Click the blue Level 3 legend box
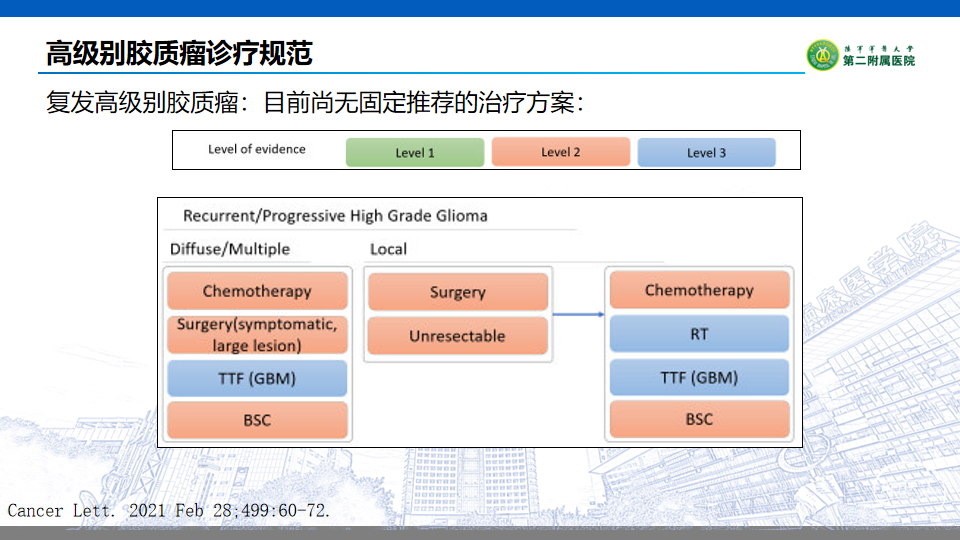 [x=706, y=152]
